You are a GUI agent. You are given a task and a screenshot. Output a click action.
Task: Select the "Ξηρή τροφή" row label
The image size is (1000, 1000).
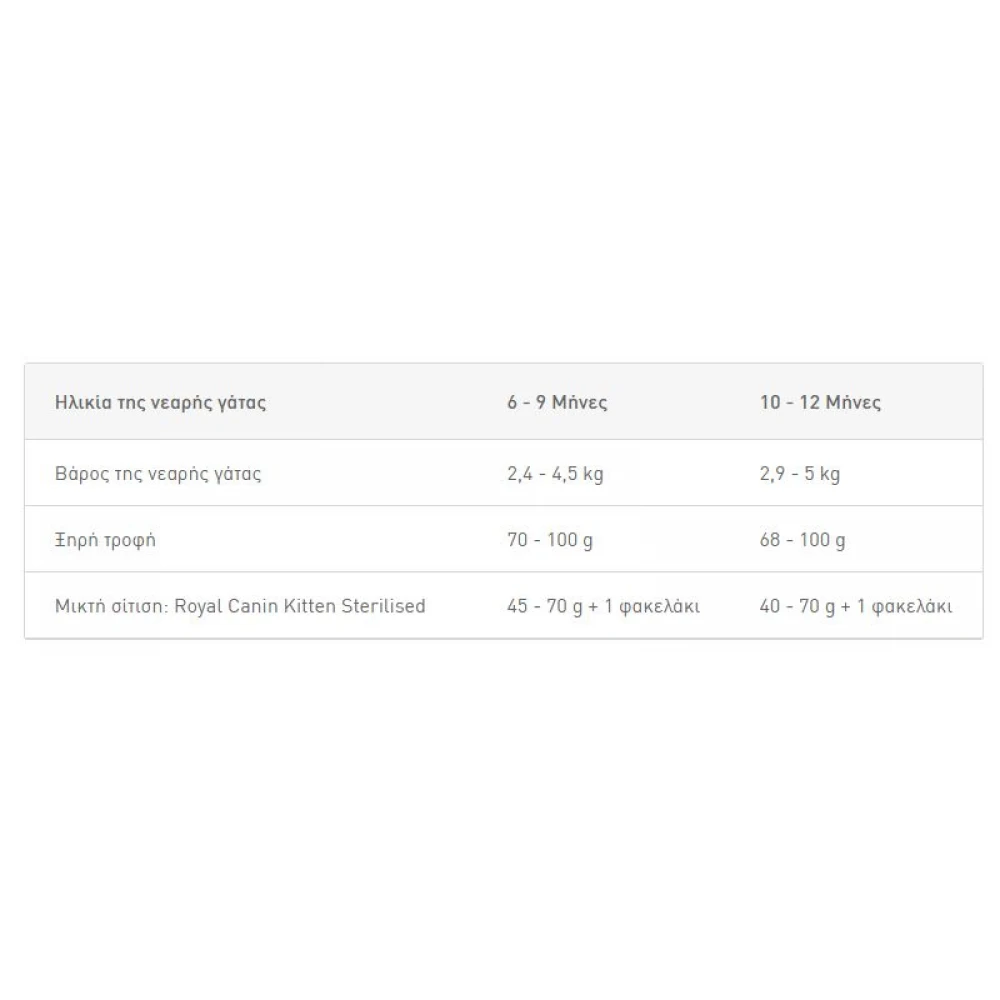[105, 541]
